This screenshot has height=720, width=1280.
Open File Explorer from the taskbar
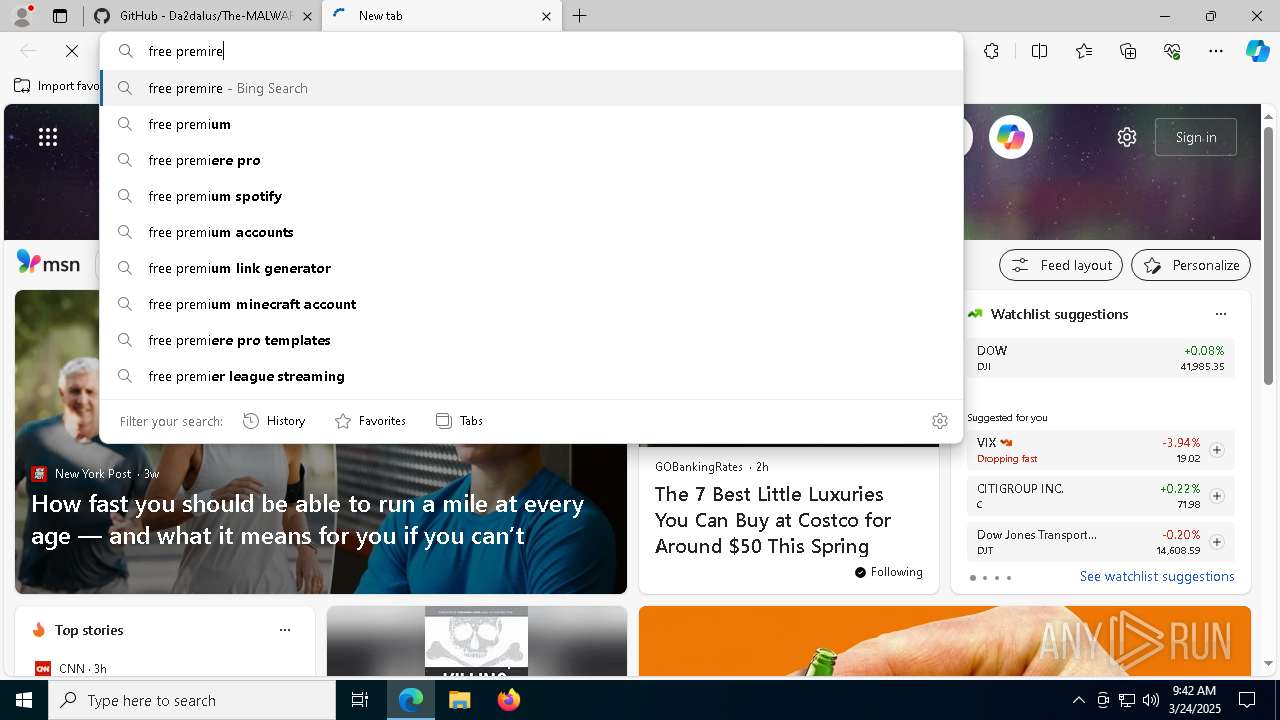tap(459, 700)
